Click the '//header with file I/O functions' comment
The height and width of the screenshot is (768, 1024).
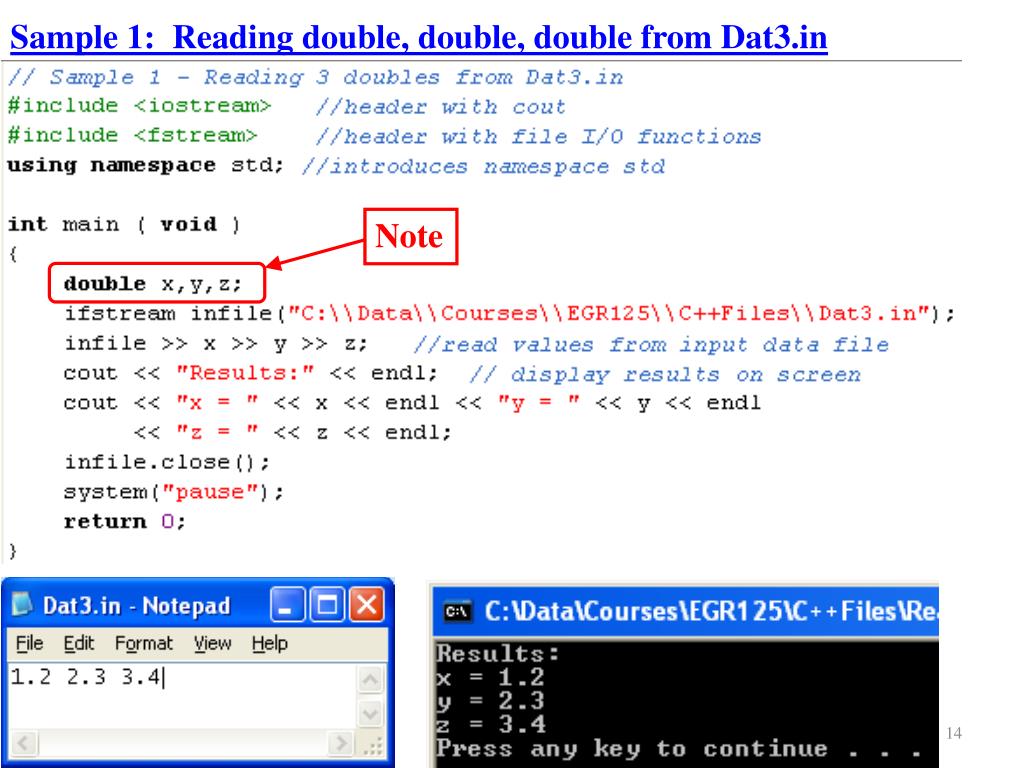pyautogui.click(x=538, y=136)
